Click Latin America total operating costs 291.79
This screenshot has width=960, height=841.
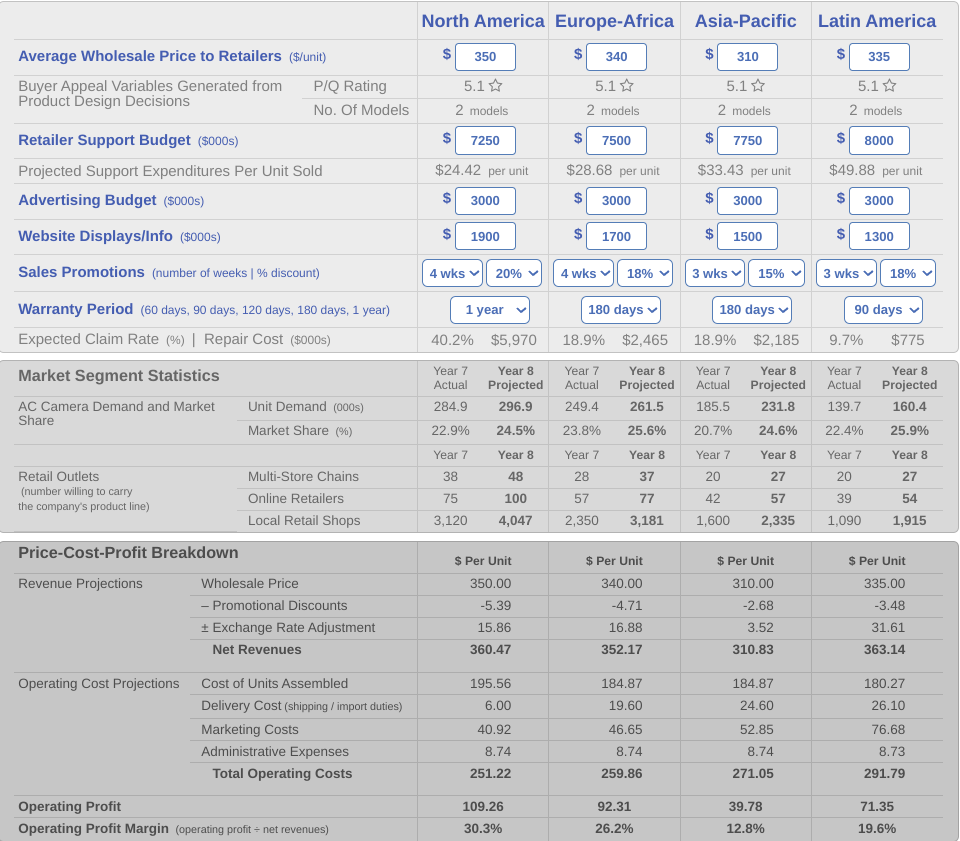point(885,774)
